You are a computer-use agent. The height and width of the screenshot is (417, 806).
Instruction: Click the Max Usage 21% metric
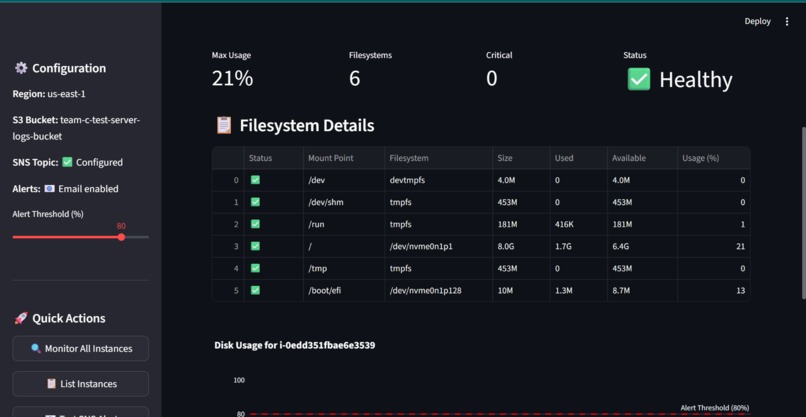click(x=232, y=78)
